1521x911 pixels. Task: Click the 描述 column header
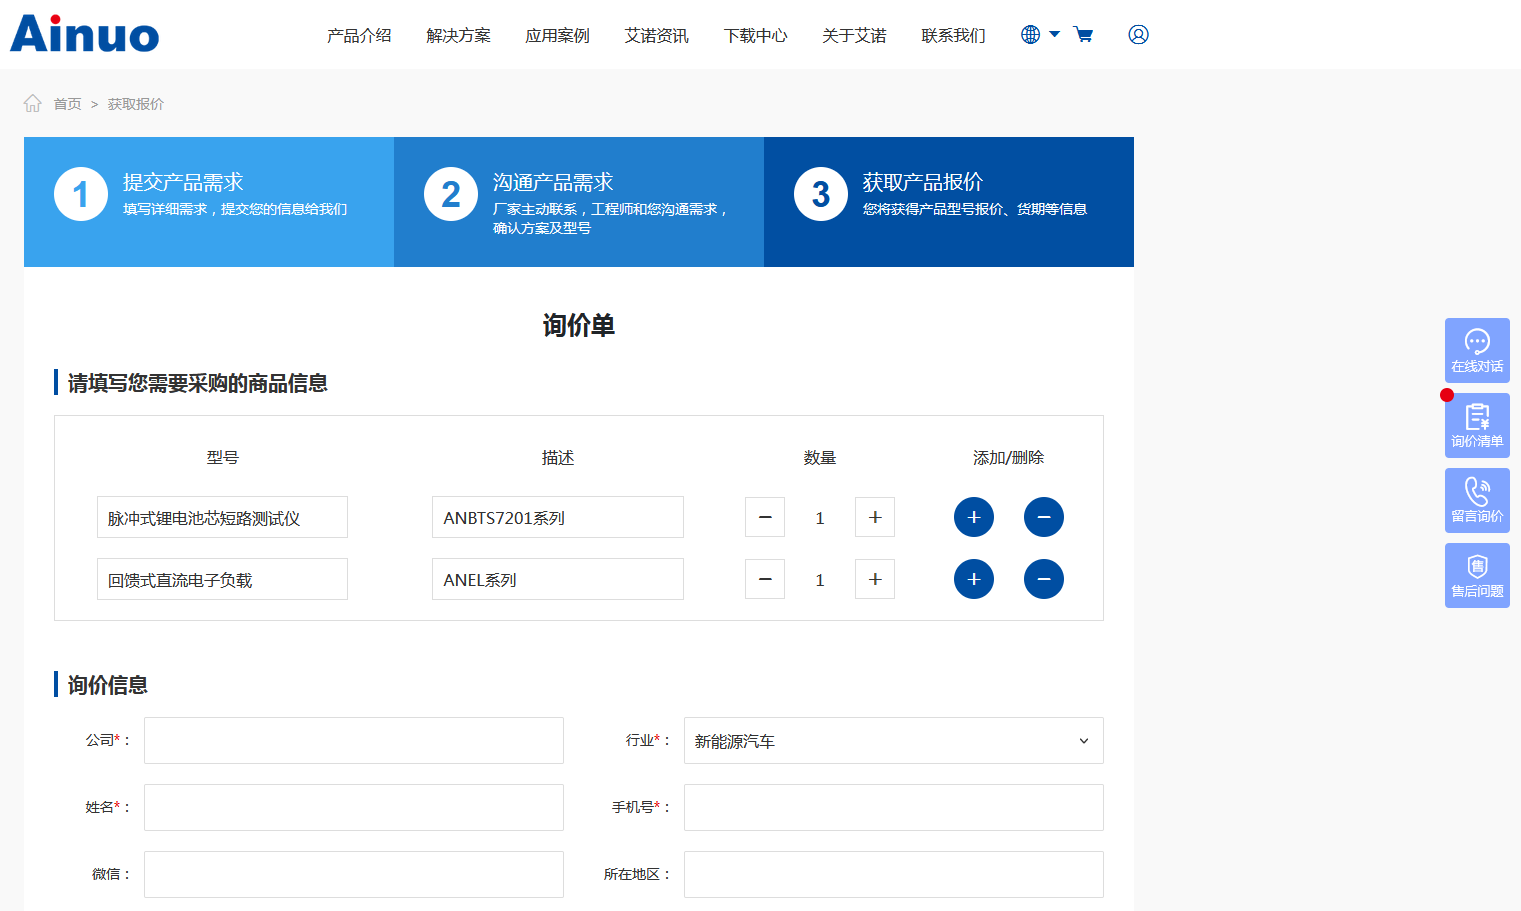[558, 457]
